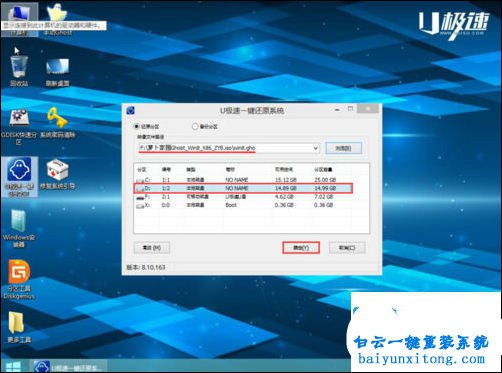This screenshot has width=502, height=373.
Task: Click the Browse button beside path field
Action: point(343,148)
